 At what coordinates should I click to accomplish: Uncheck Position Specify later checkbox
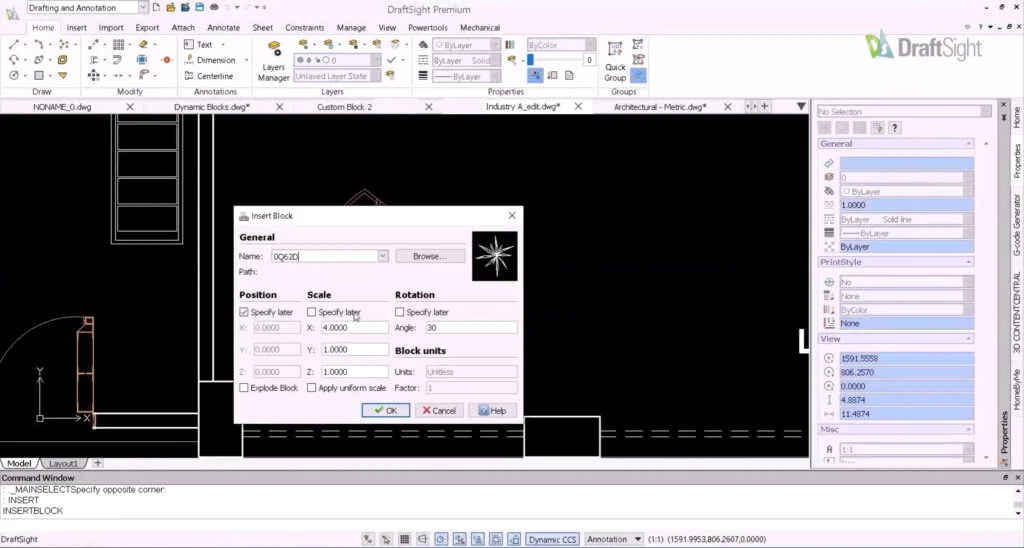244,312
